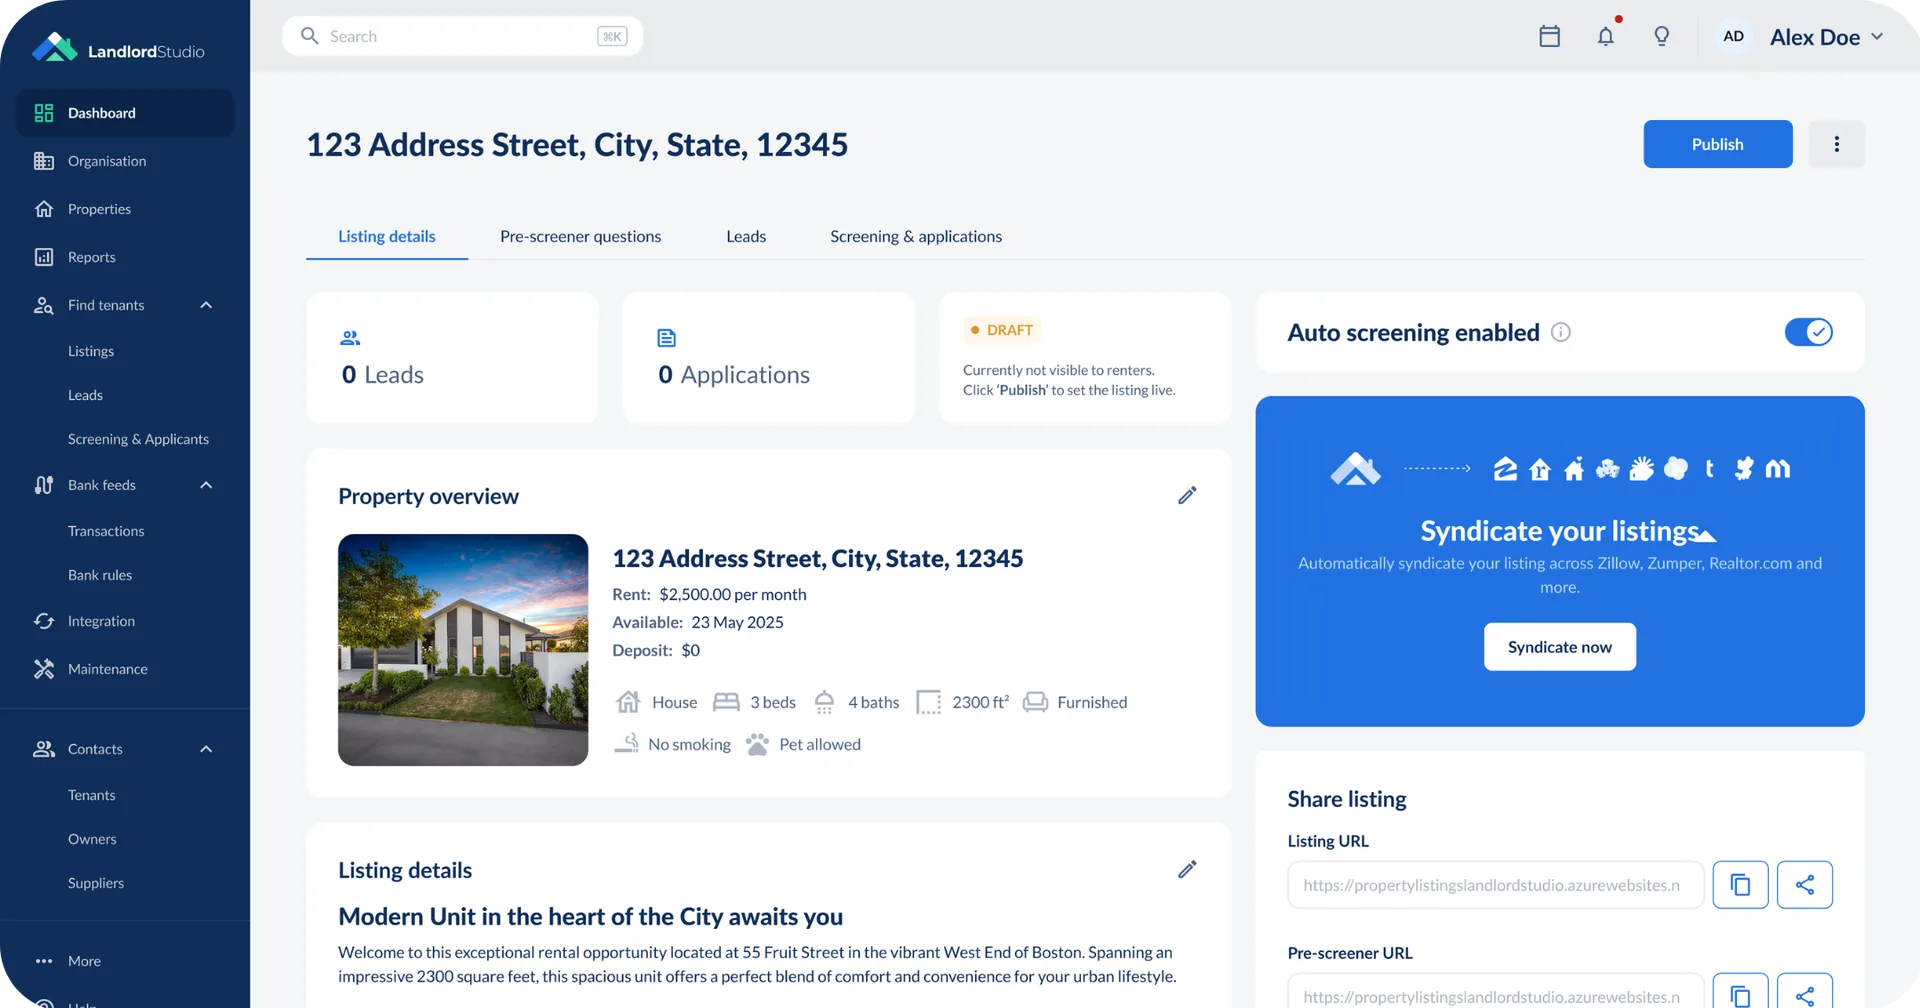Share the Listing URL
Screen dimensions: 1920x1008
click(x=1804, y=884)
